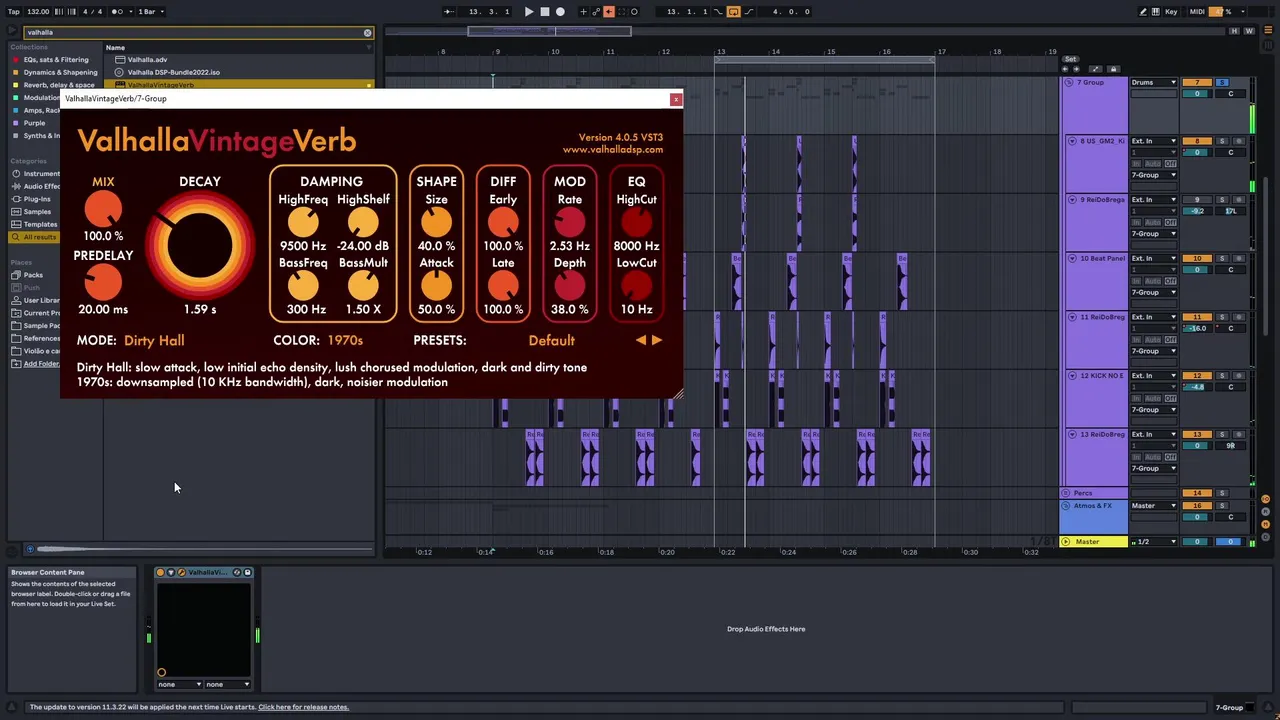Click the Tap tempo button

[14, 12]
